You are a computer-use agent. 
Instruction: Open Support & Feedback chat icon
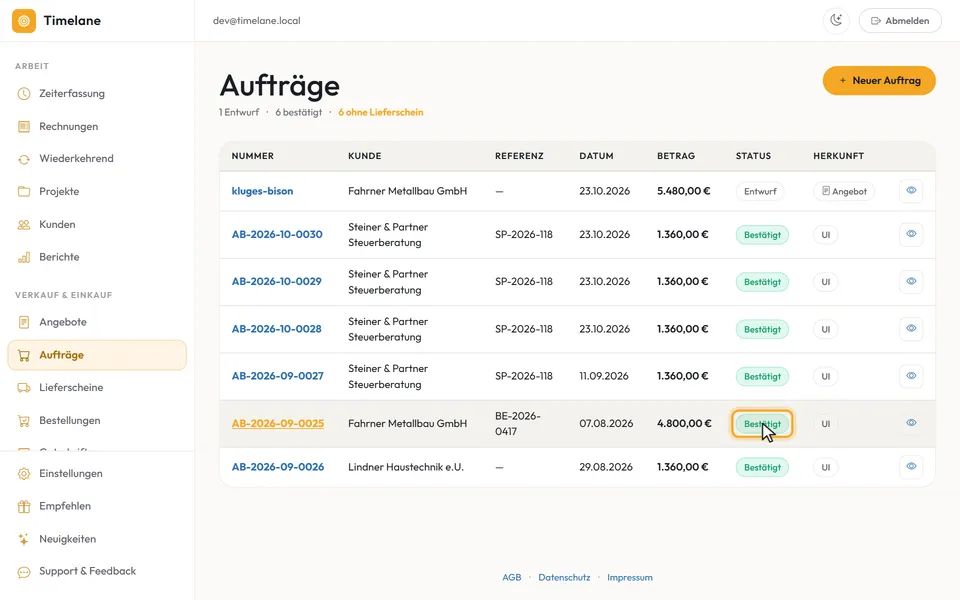tap(24, 572)
